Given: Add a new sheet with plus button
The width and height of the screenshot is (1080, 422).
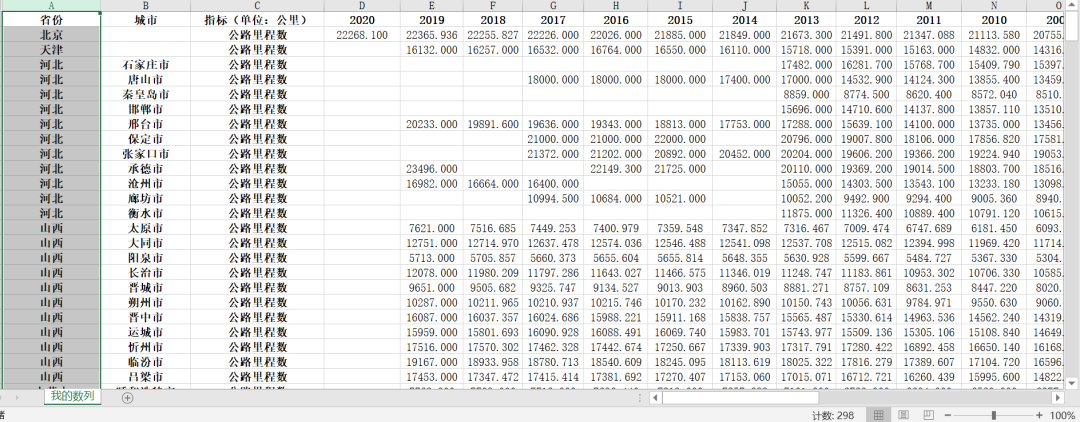Looking at the screenshot, I should [x=127, y=397].
